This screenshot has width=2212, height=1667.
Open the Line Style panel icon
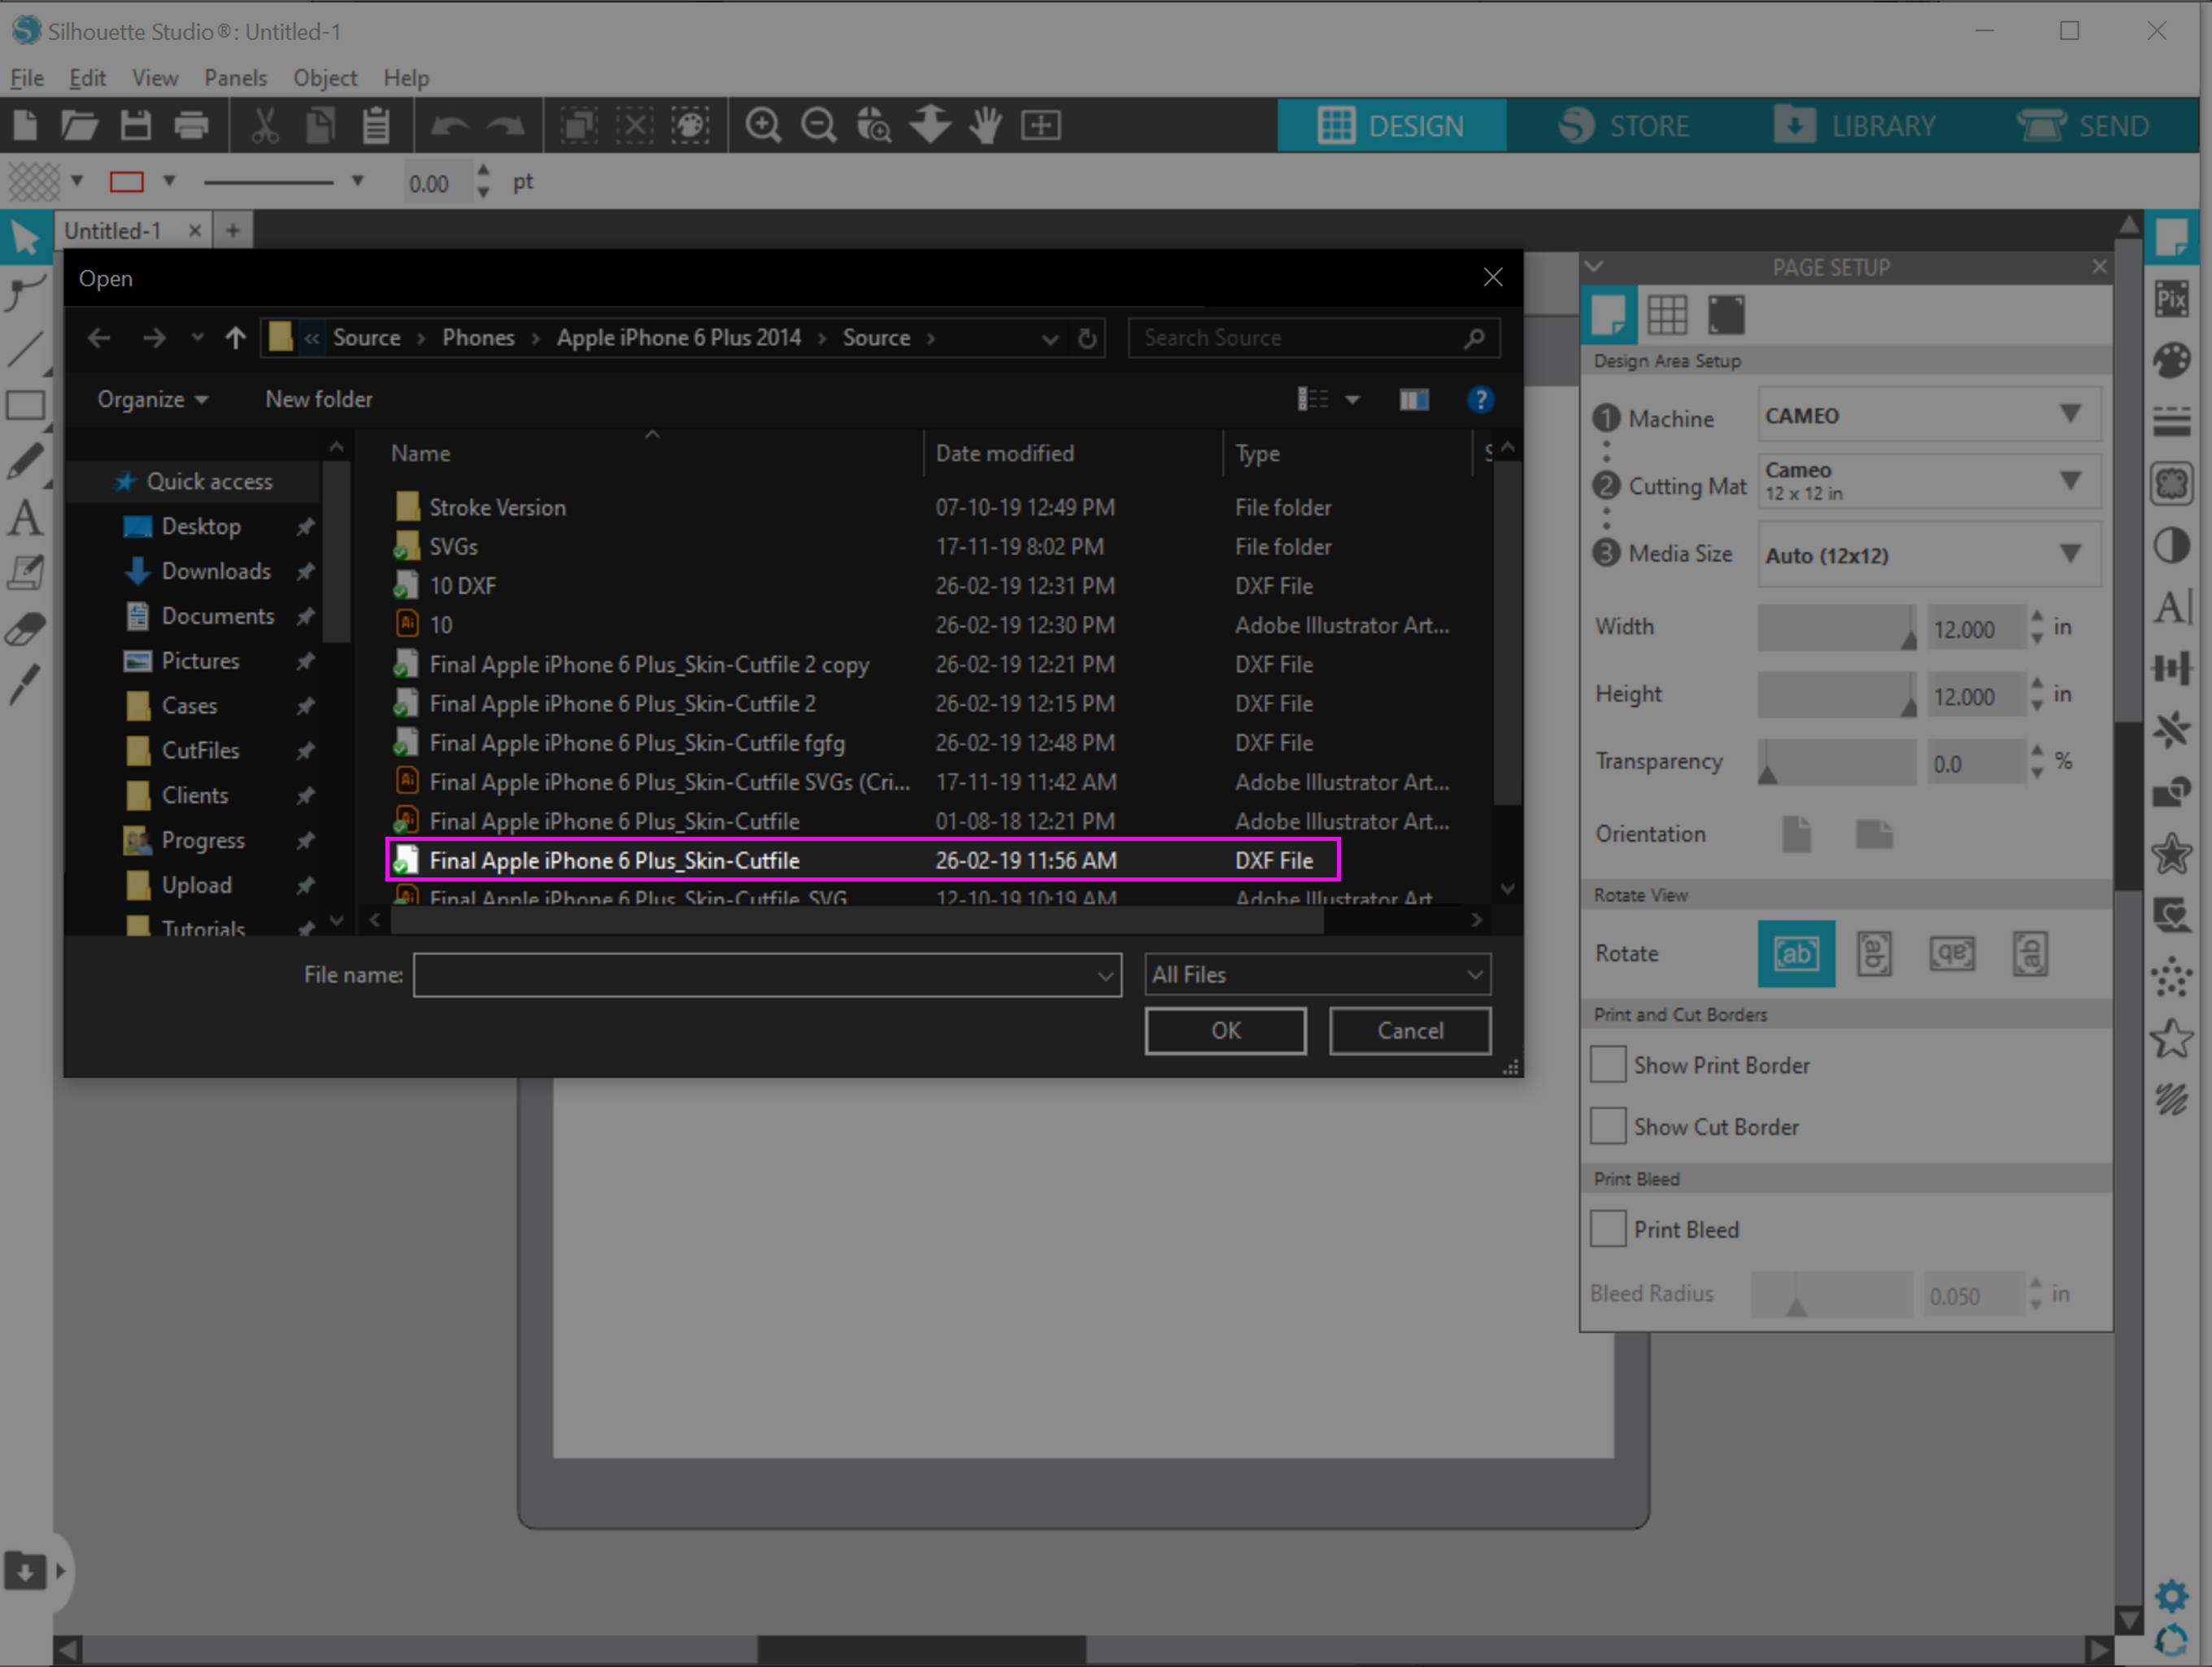(x=2172, y=422)
